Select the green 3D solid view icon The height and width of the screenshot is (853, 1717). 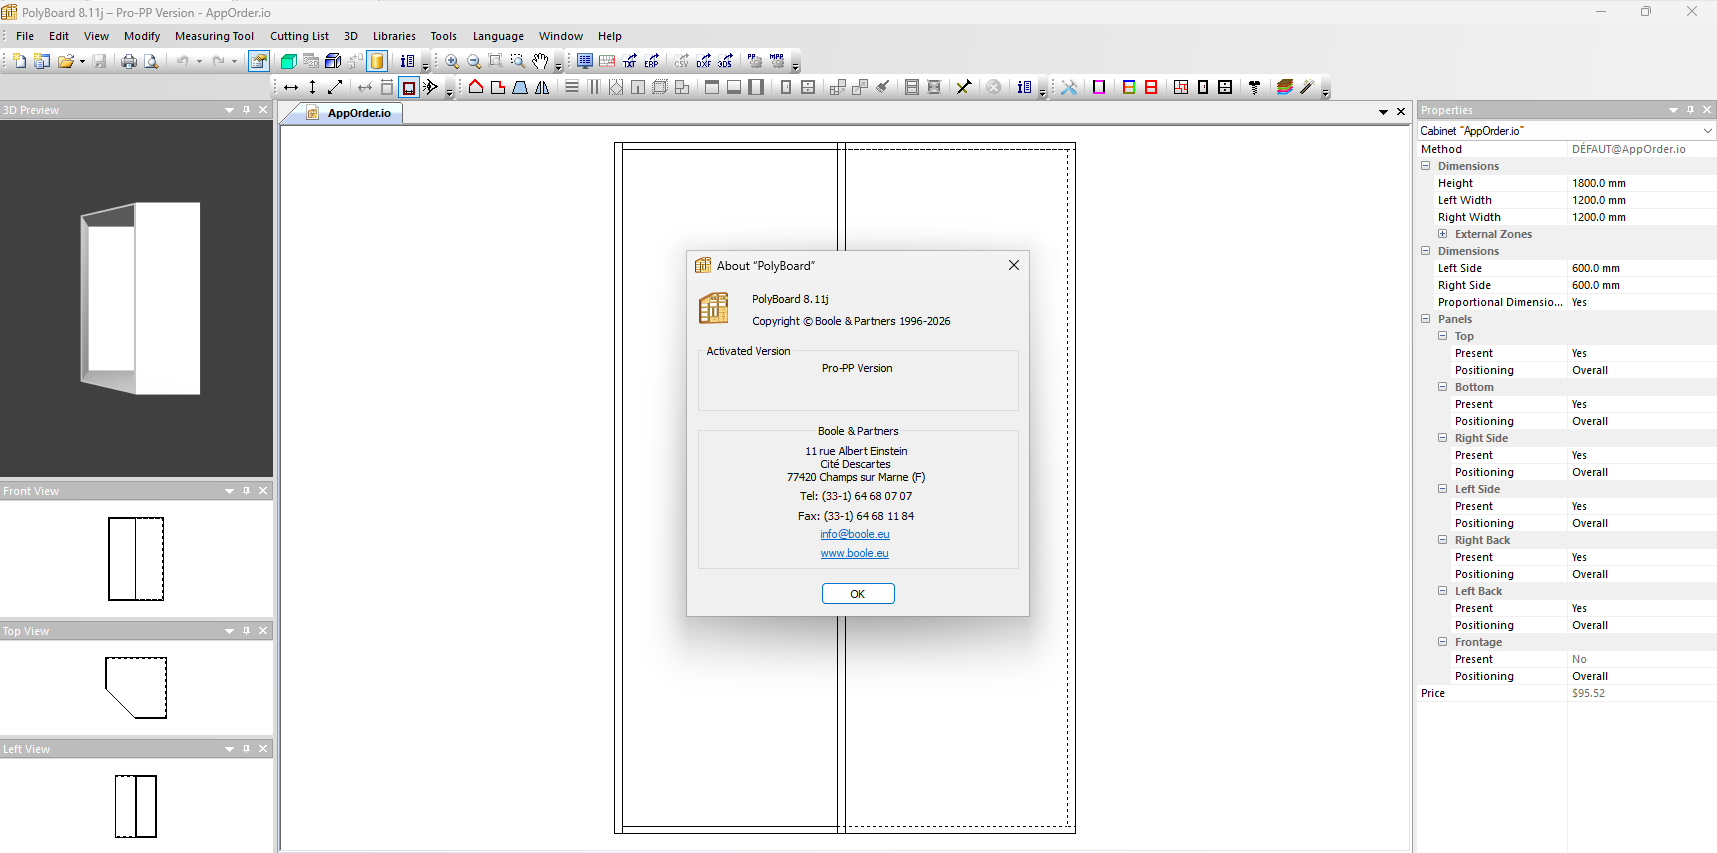pos(288,61)
